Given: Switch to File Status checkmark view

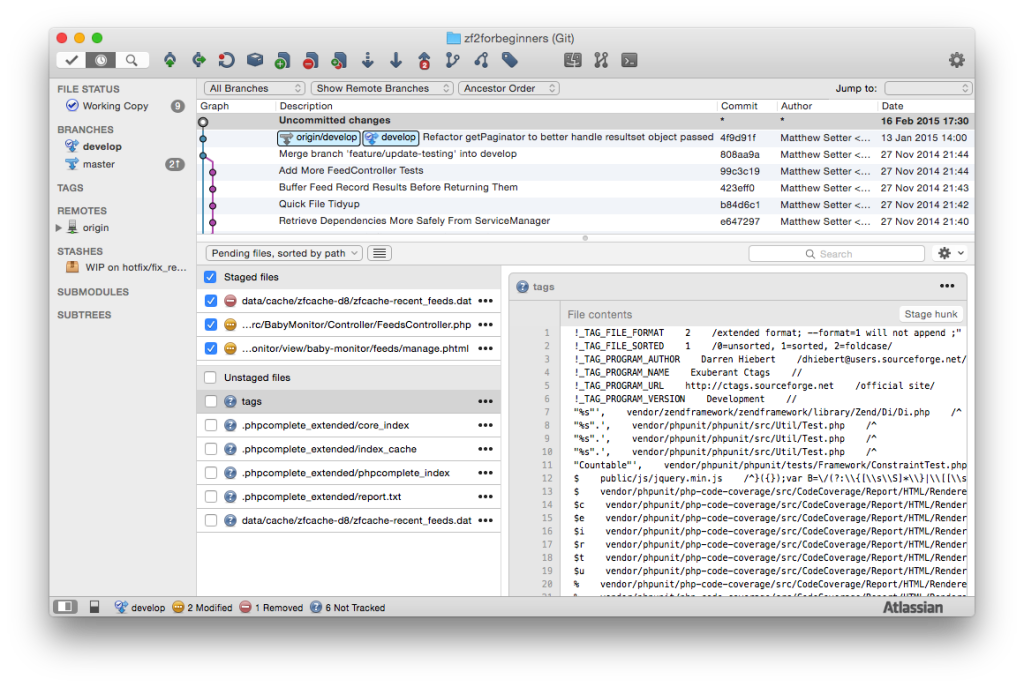Looking at the screenshot, I should tap(71, 60).
